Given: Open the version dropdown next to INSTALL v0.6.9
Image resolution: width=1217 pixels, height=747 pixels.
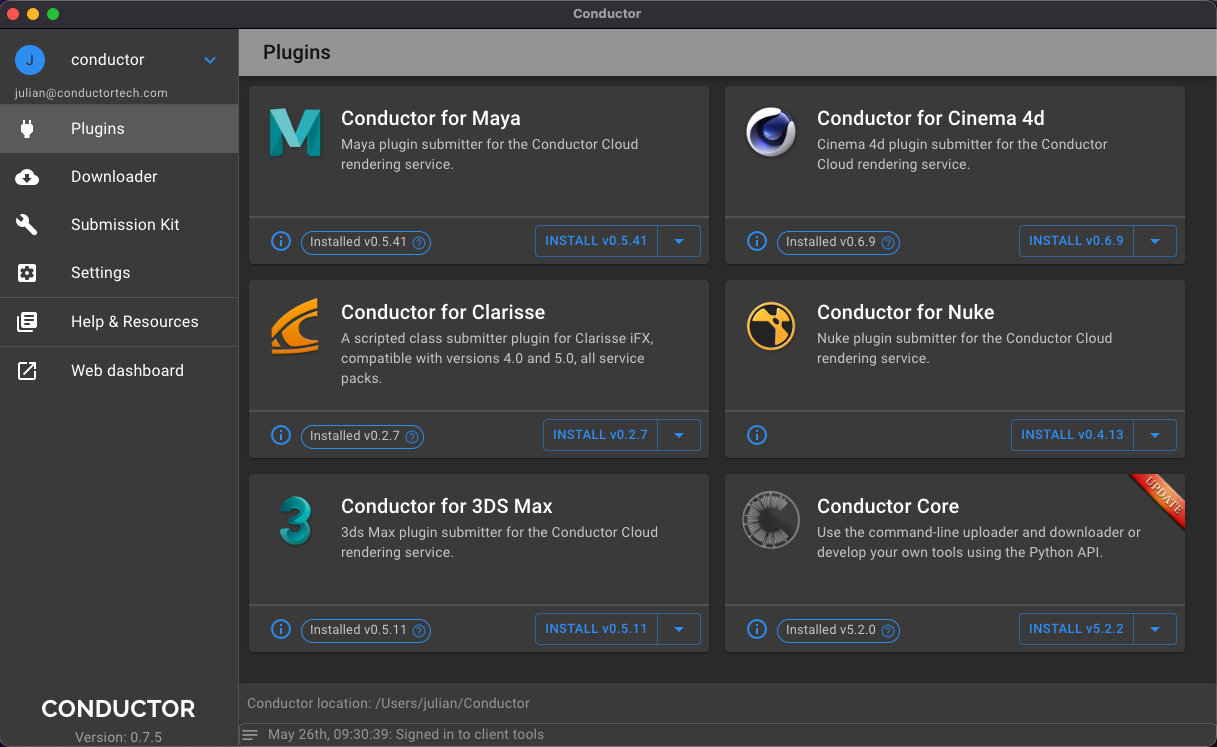Looking at the screenshot, I should coord(1155,240).
